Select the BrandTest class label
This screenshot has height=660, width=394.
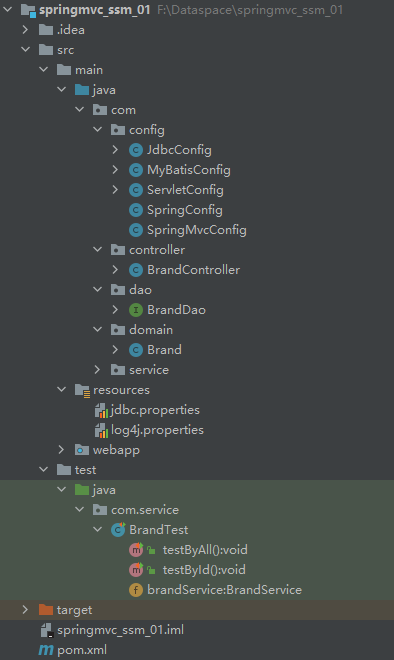point(159,530)
